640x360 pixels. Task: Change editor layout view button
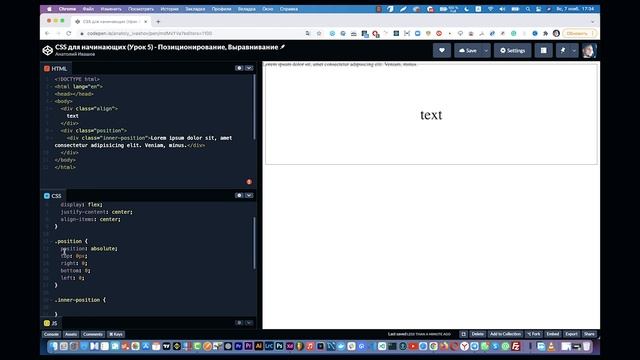(x=543, y=50)
